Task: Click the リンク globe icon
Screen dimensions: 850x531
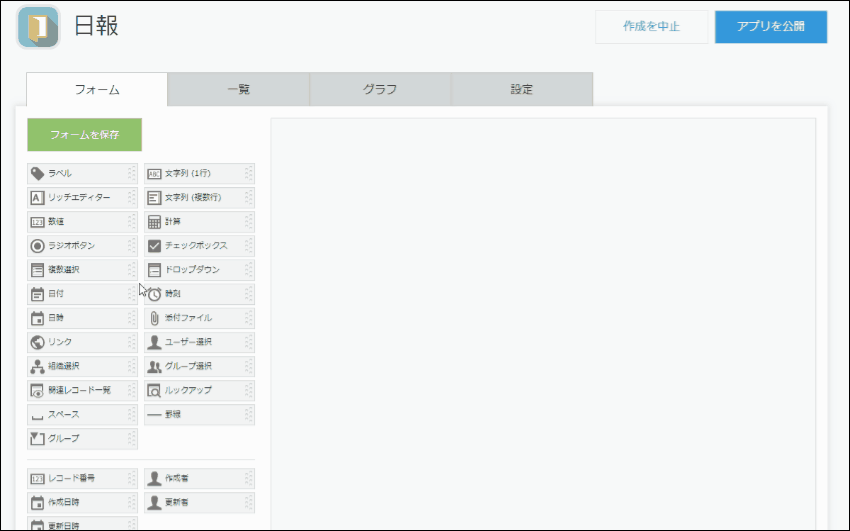Action: [x=38, y=342]
